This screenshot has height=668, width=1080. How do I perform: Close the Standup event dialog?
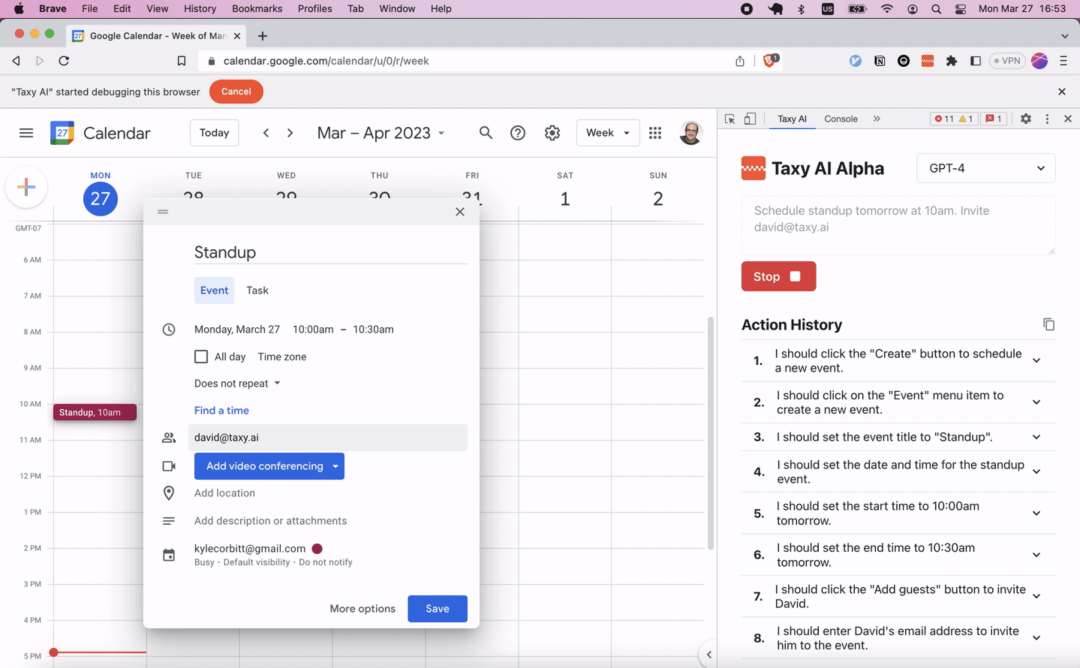click(x=460, y=211)
